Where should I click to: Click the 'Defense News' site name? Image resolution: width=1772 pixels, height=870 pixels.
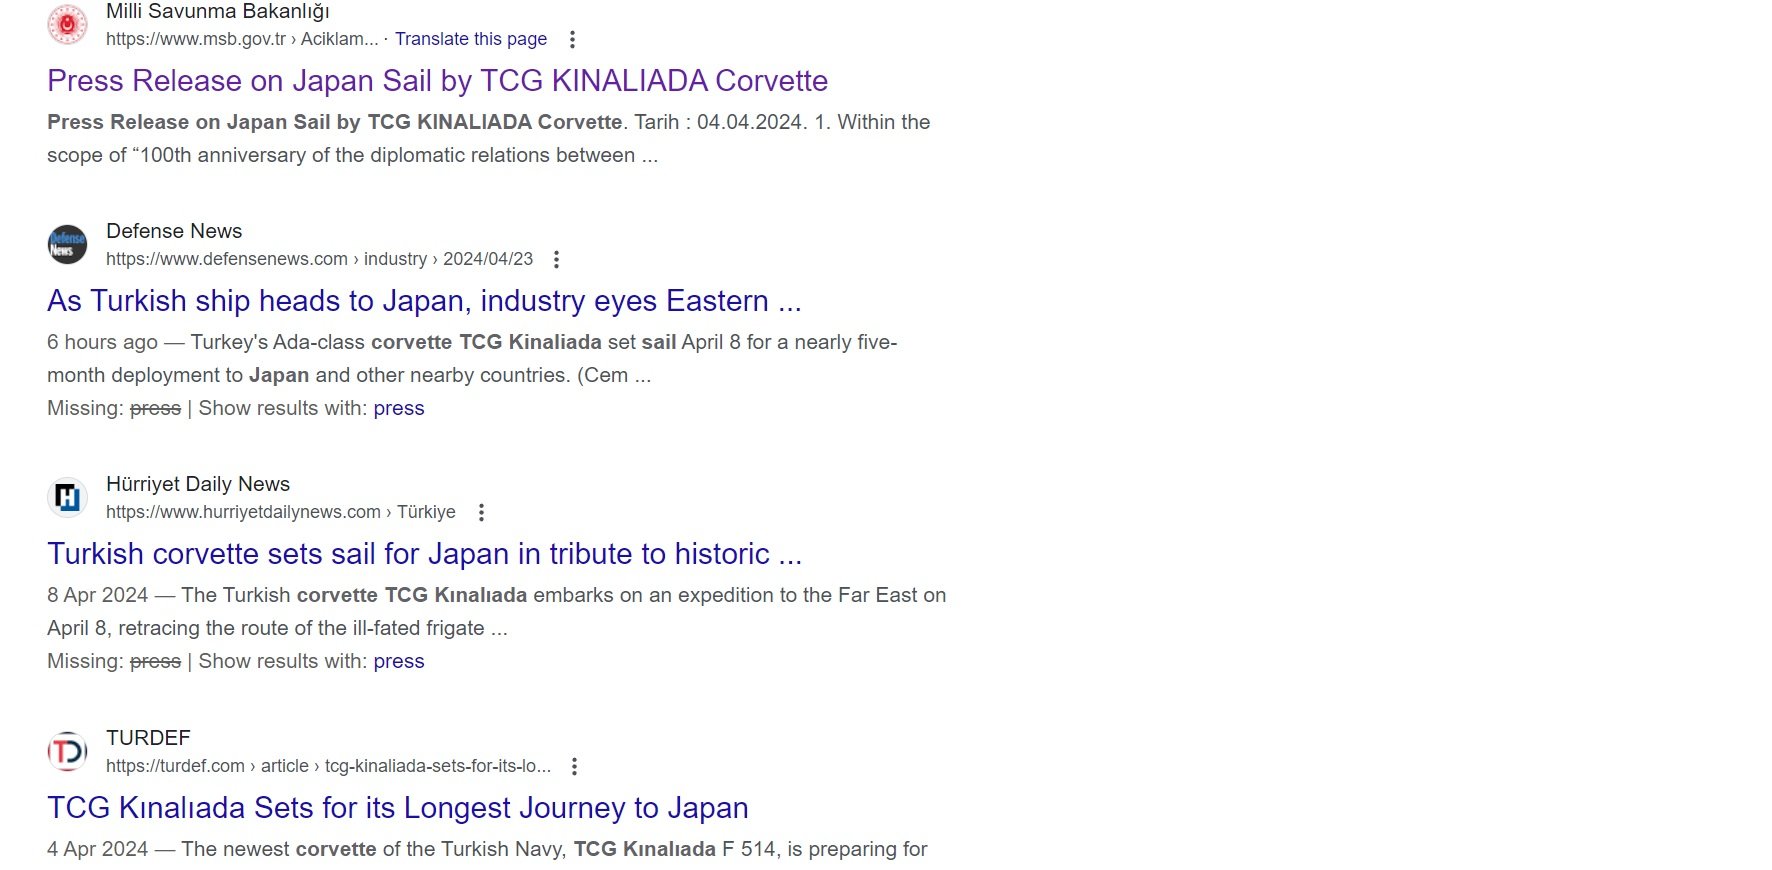174,231
